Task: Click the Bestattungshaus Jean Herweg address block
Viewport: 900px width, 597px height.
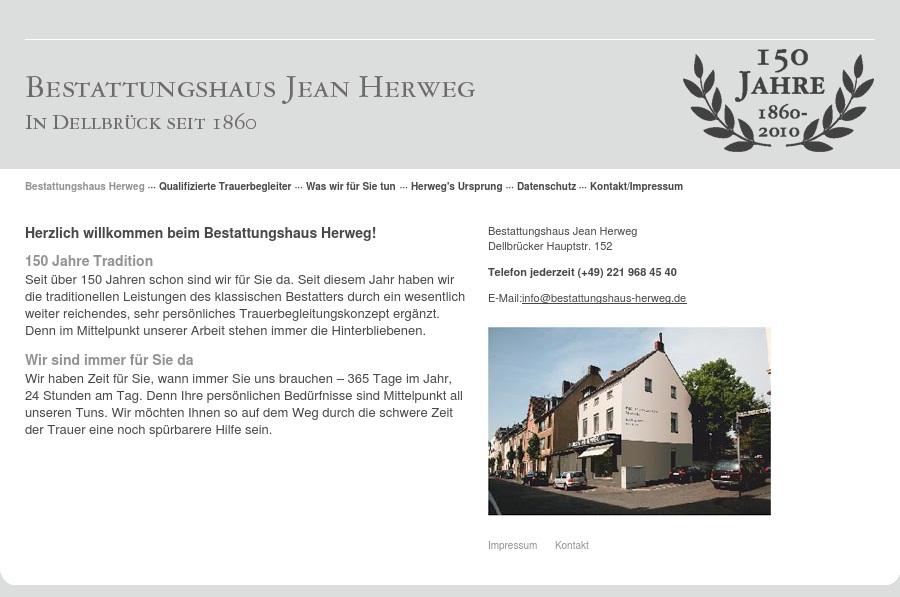Action: click(x=562, y=231)
